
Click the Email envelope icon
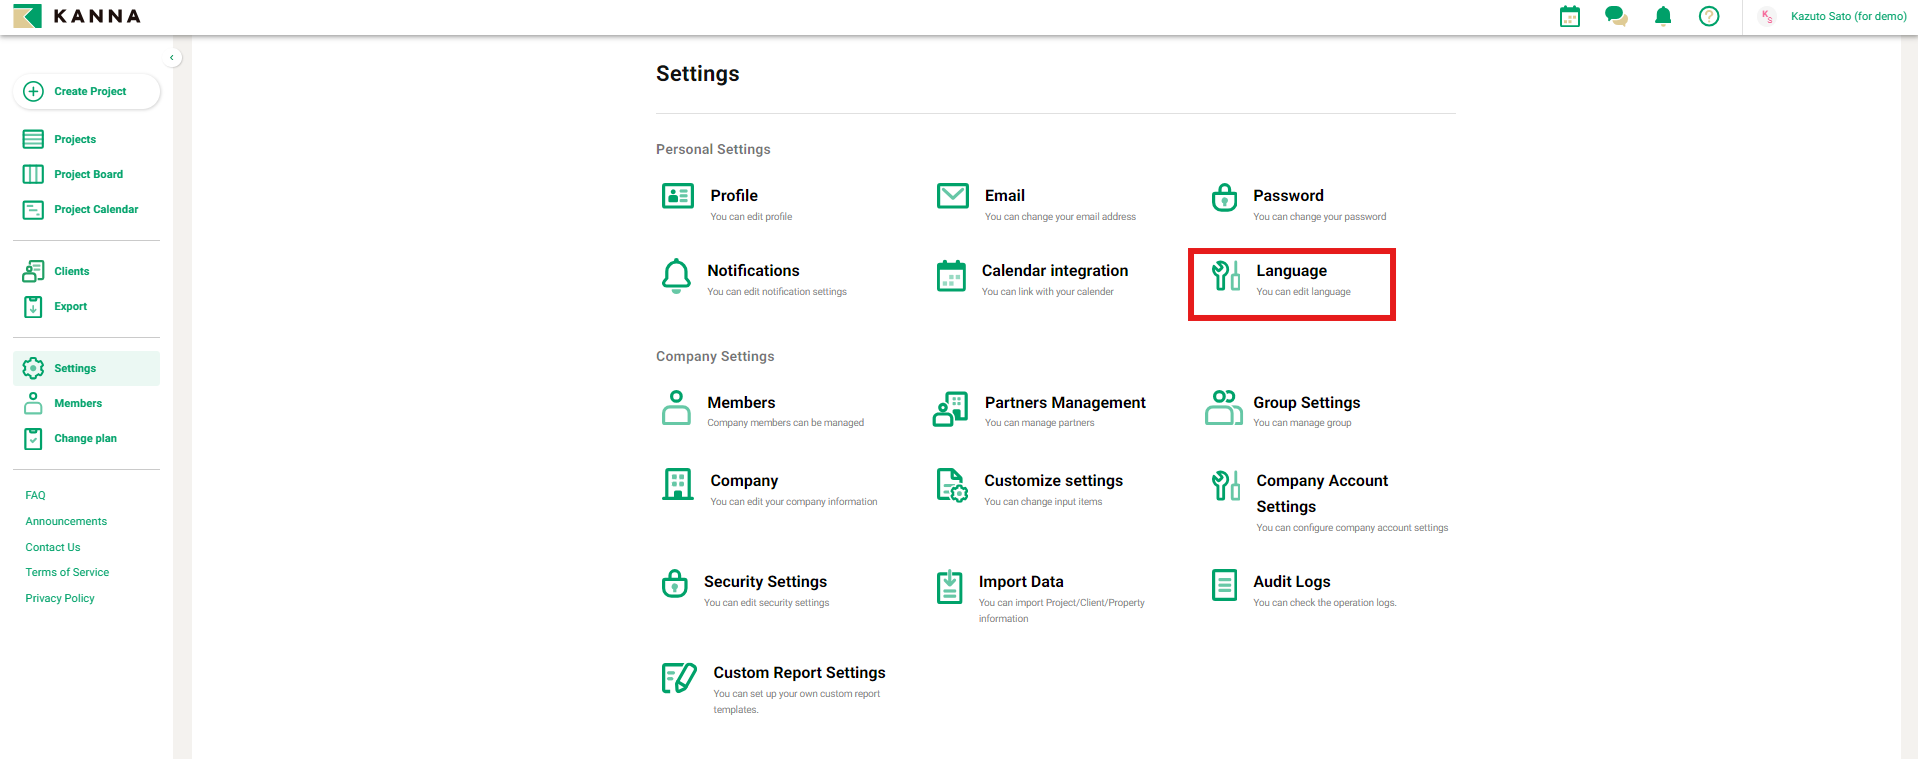tap(952, 196)
